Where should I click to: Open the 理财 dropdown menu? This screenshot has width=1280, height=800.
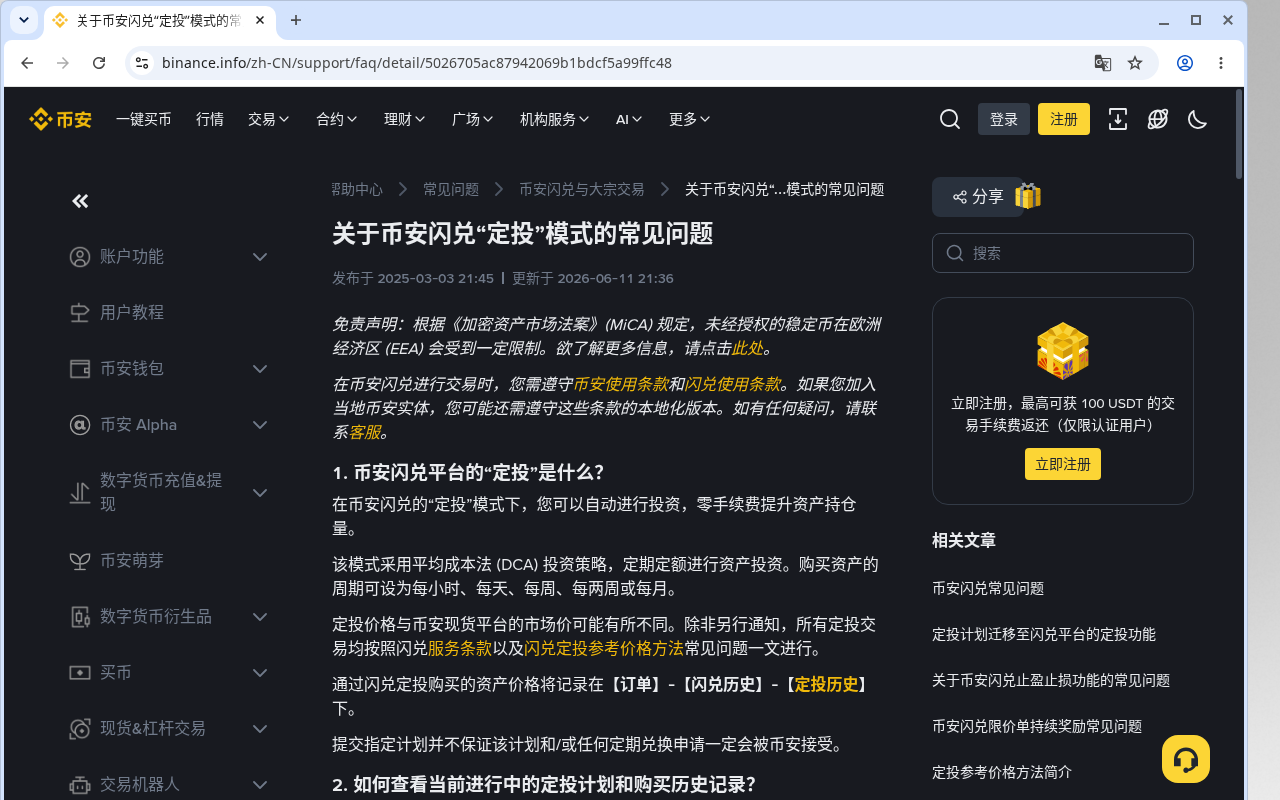click(x=405, y=119)
